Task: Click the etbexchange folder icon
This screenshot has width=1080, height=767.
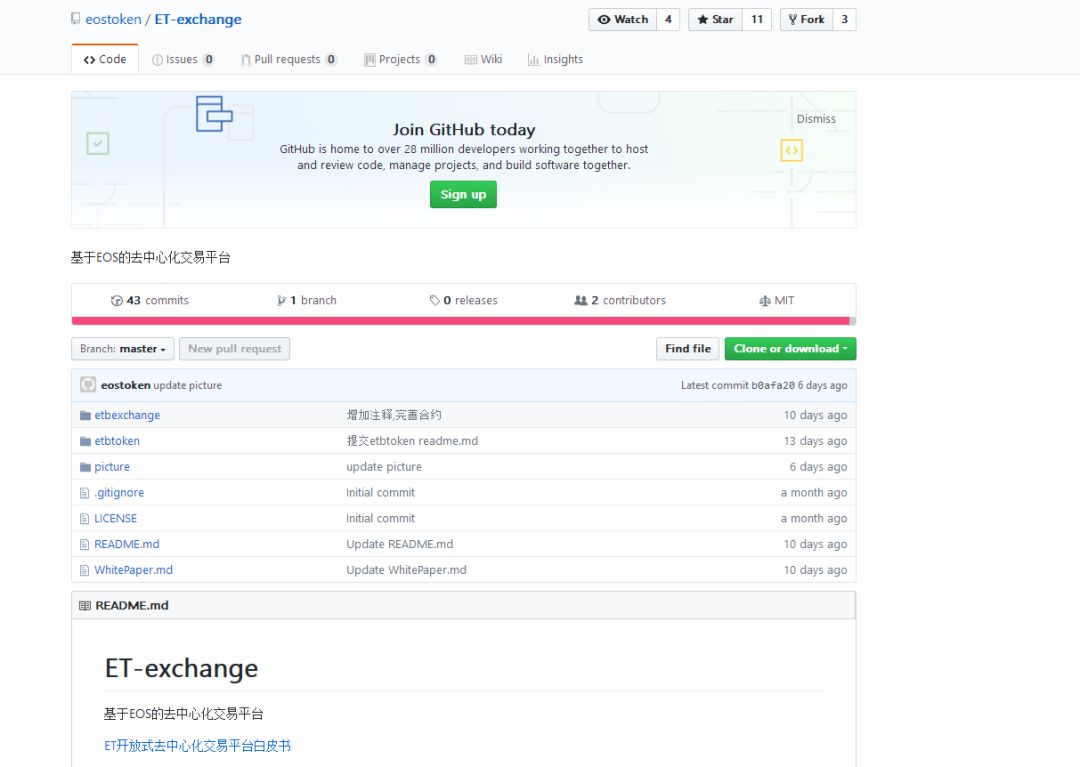Action: tap(85, 415)
